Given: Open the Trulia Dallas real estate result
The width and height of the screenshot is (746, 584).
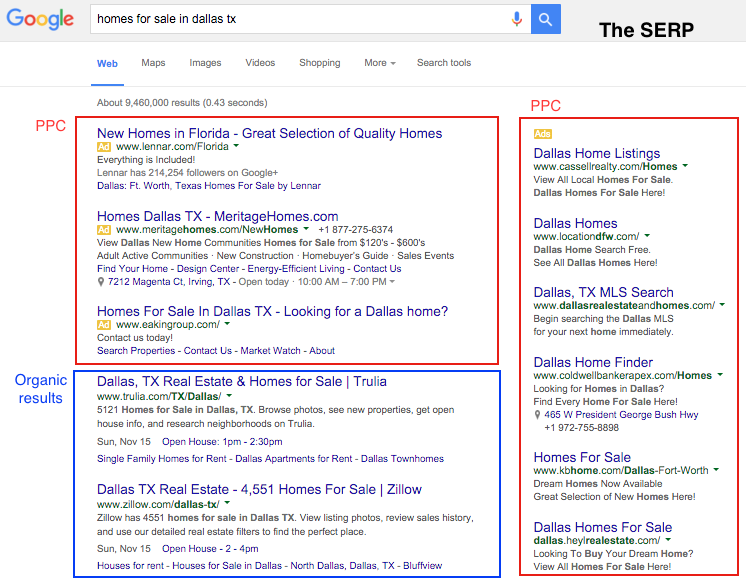Looking at the screenshot, I should coord(242,382).
